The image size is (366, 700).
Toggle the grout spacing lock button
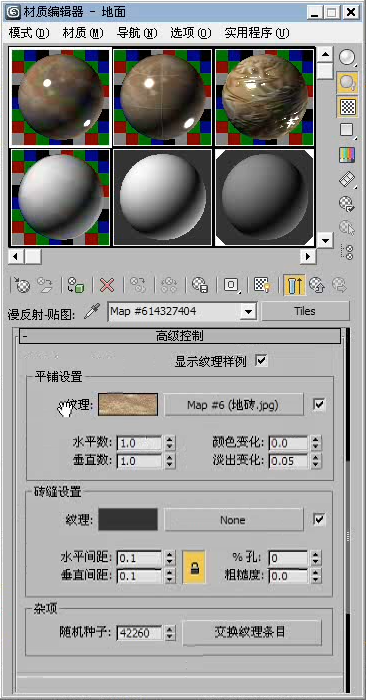[x=194, y=567]
